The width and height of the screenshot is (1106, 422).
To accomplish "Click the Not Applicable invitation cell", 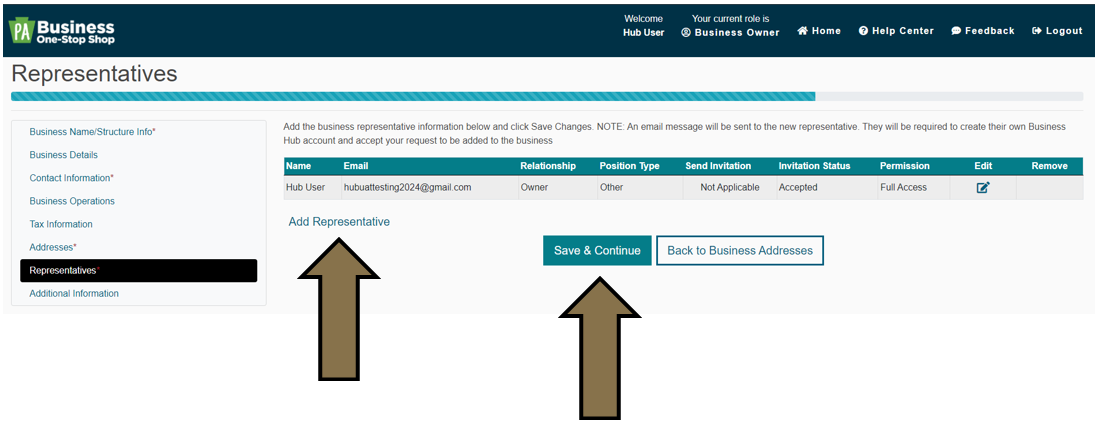I will click(x=729, y=188).
